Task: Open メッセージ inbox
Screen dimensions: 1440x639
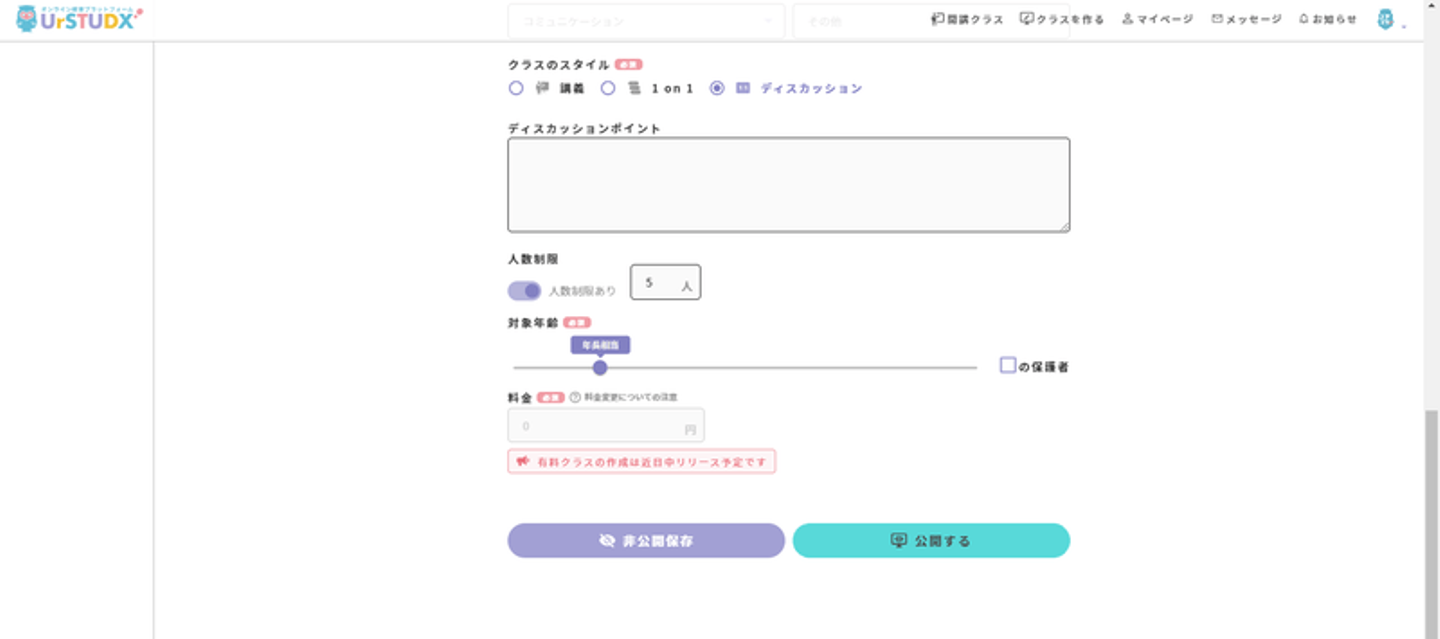Action: [x=1246, y=19]
